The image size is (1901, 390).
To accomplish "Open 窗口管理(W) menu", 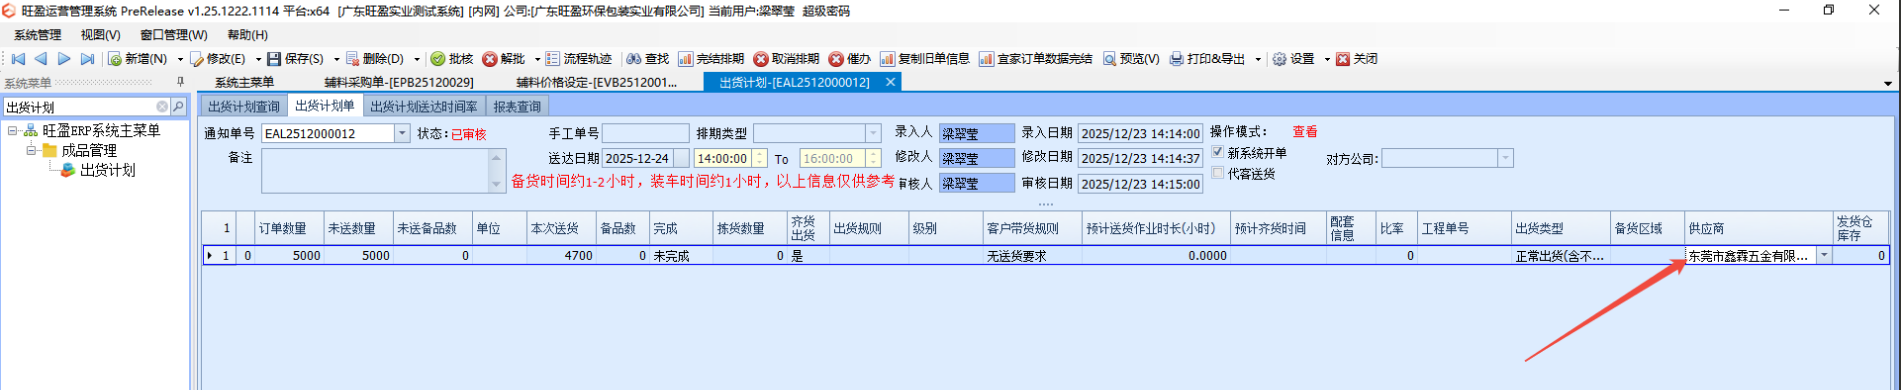I will coord(174,35).
